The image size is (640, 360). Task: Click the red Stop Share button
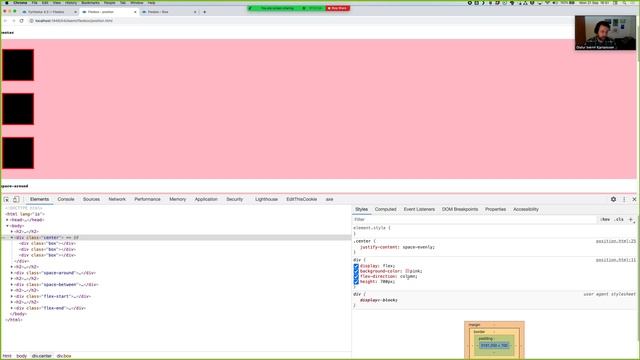338,8
